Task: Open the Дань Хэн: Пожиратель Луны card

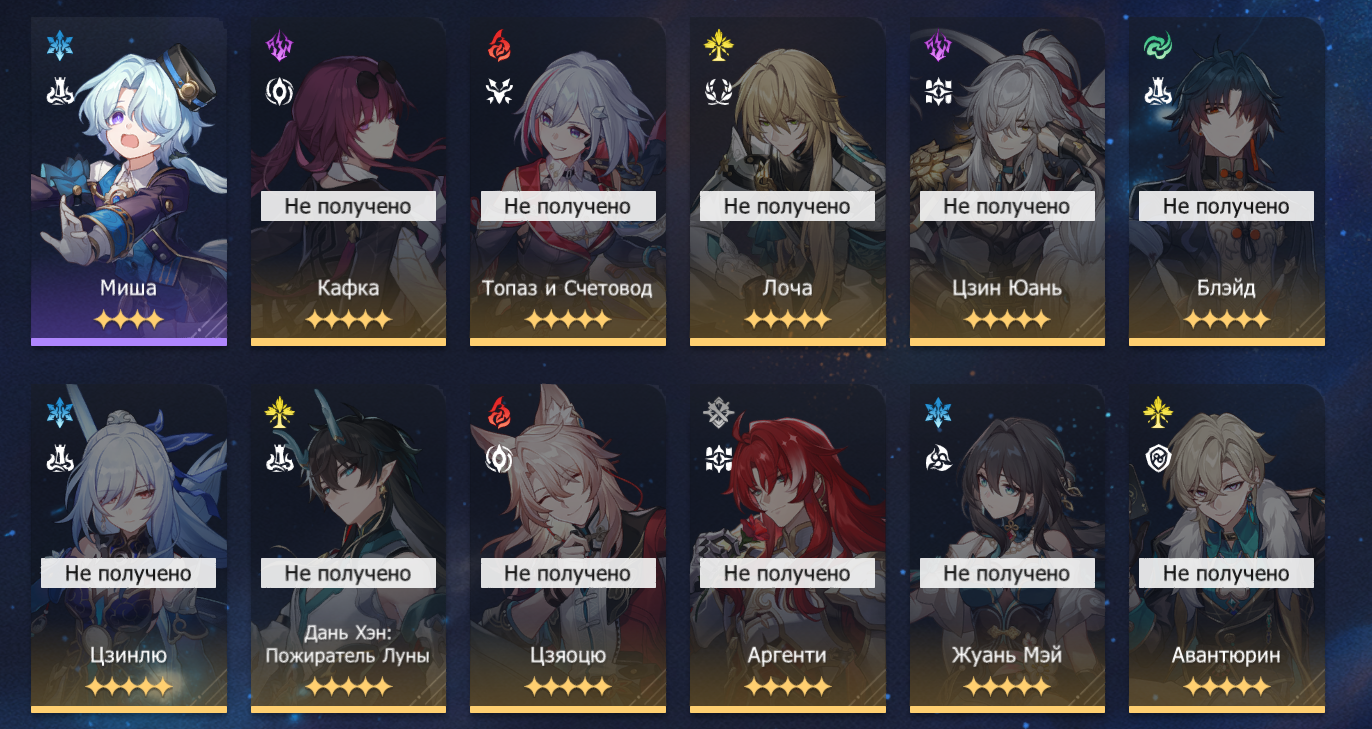Action: 348,548
